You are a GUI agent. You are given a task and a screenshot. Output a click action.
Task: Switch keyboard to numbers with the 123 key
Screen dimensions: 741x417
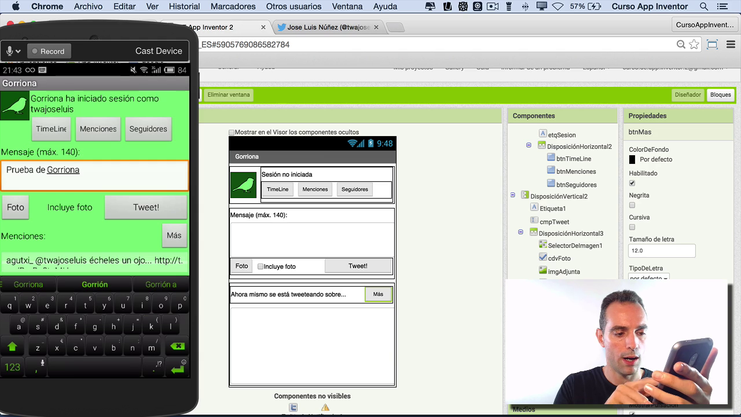pos(12,367)
